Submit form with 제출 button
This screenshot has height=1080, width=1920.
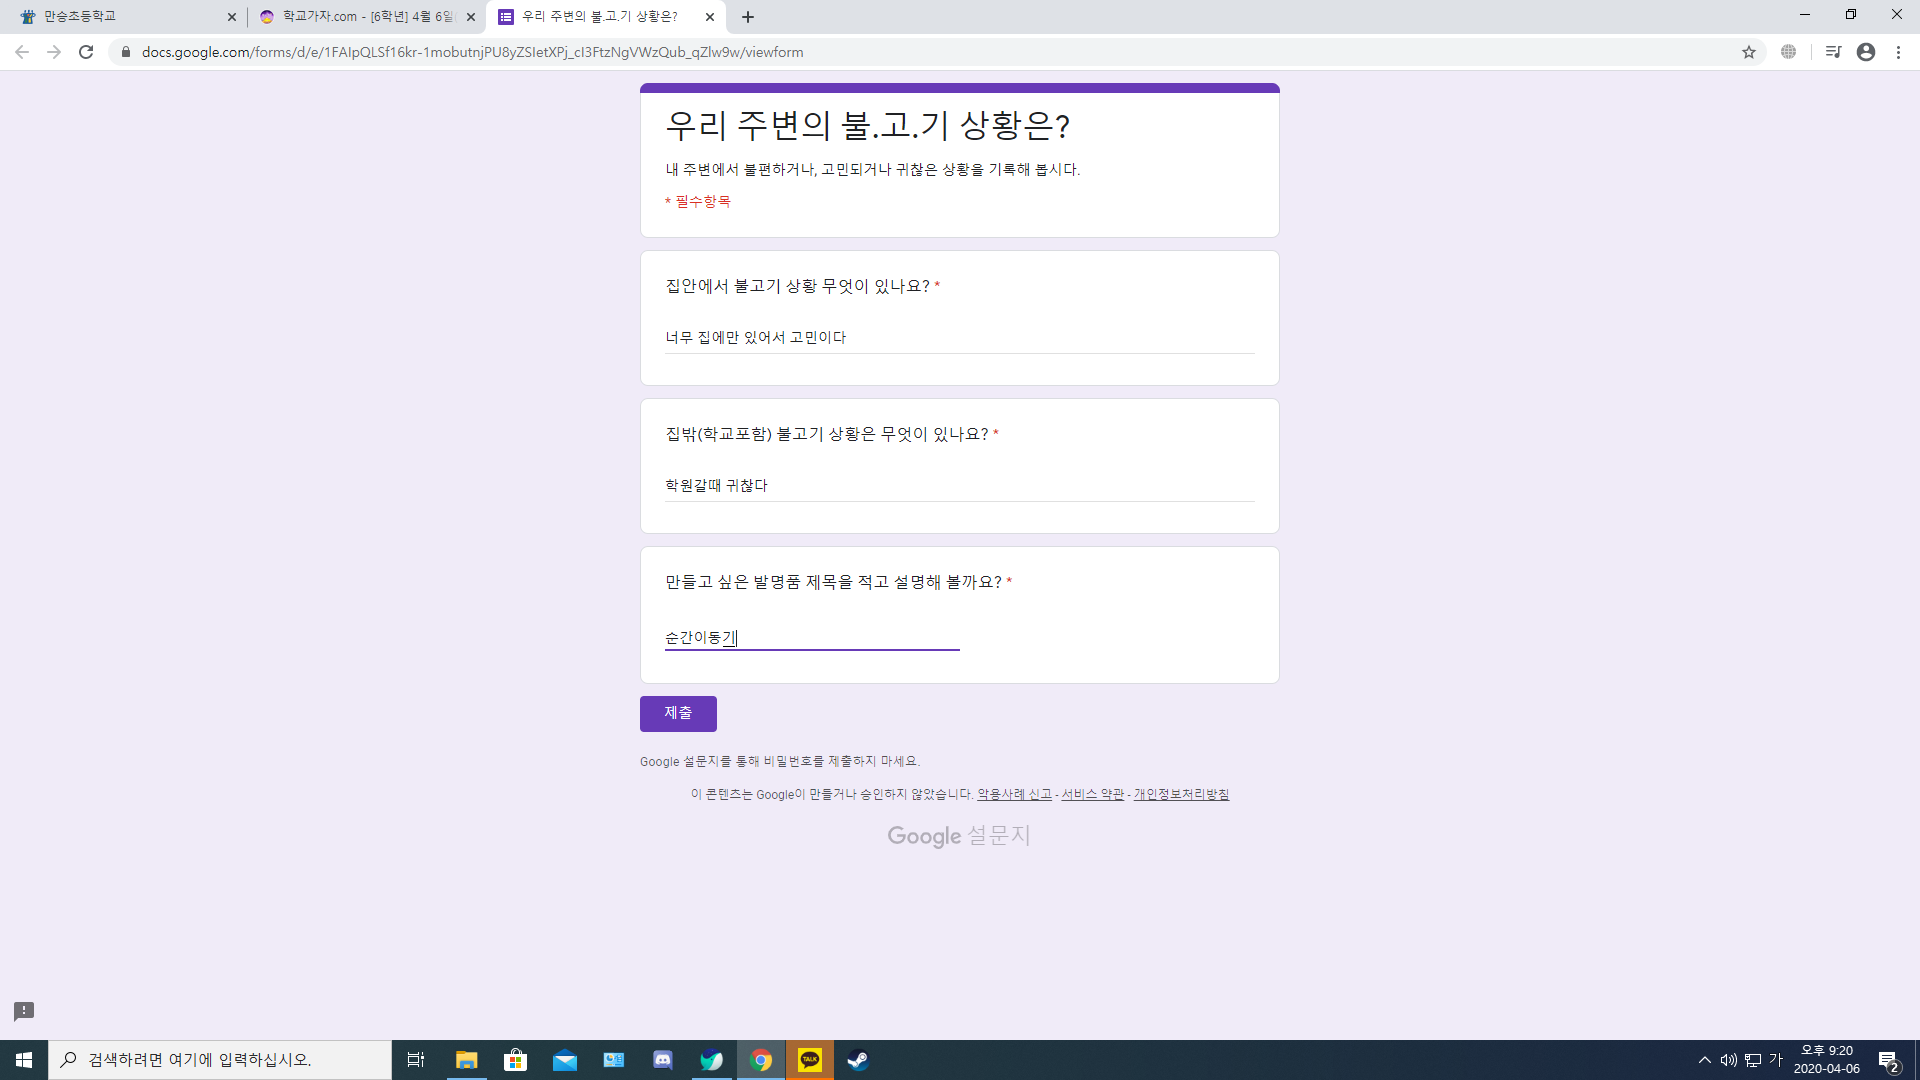(678, 713)
